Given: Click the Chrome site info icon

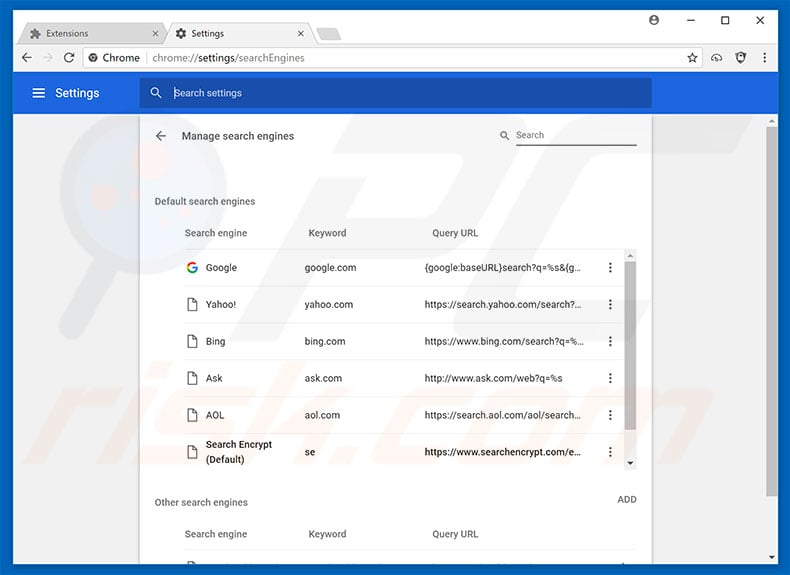Looking at the screenshot, I should click(93, 58).
